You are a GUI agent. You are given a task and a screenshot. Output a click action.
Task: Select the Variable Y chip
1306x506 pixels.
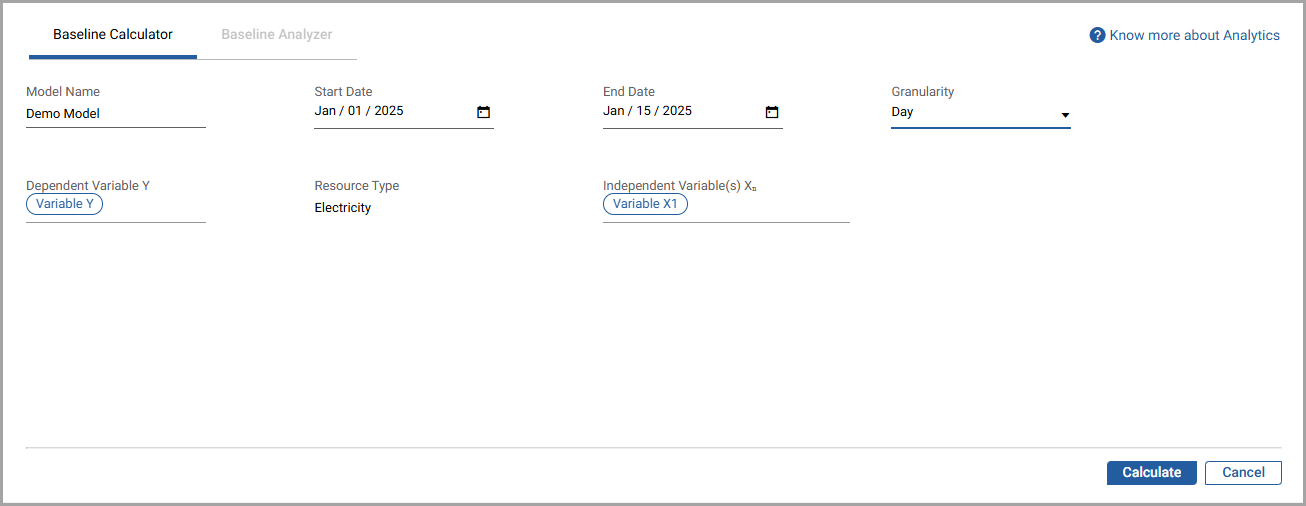65,204
